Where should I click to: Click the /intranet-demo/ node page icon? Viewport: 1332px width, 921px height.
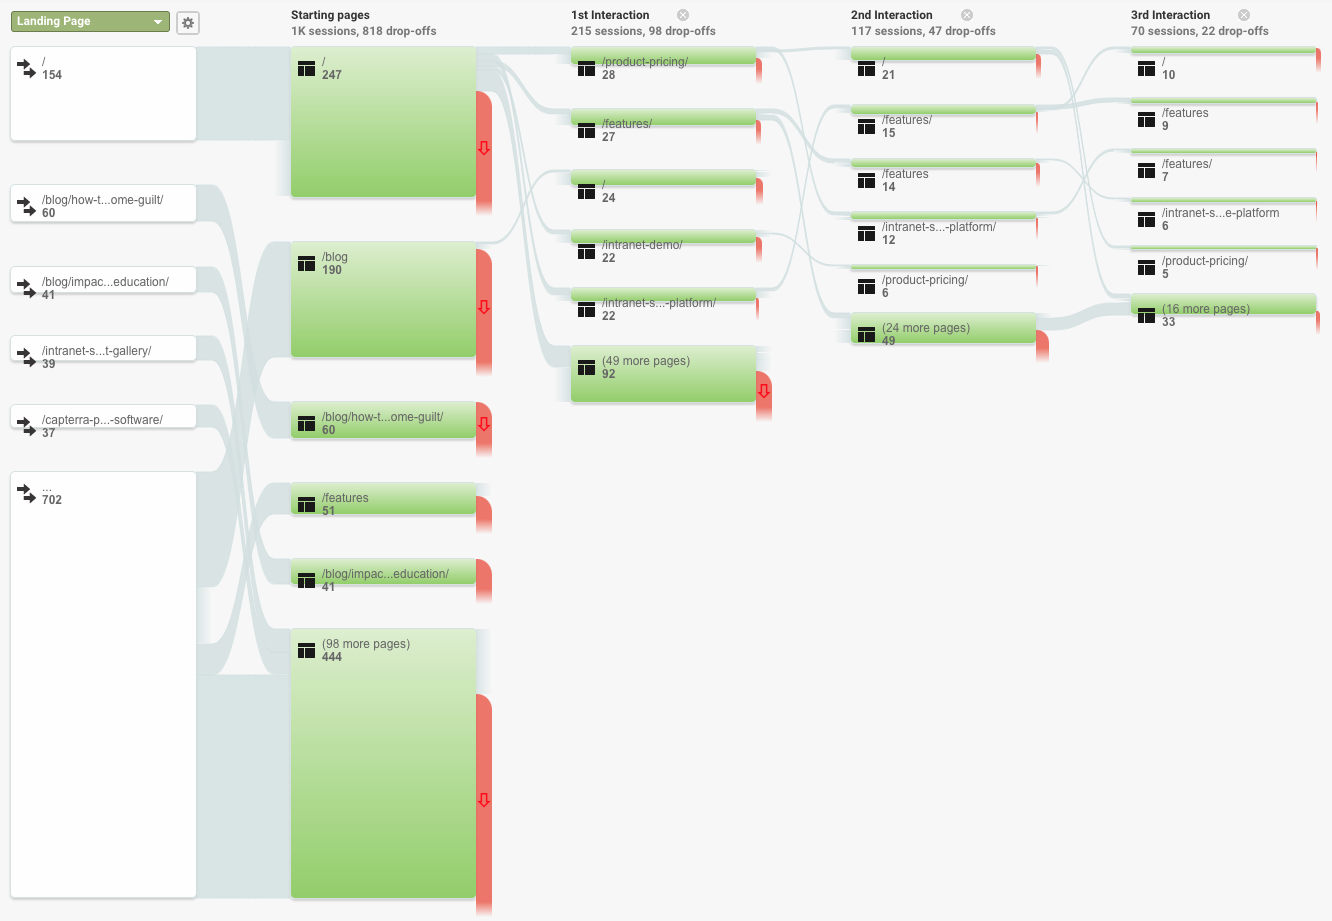587,252
